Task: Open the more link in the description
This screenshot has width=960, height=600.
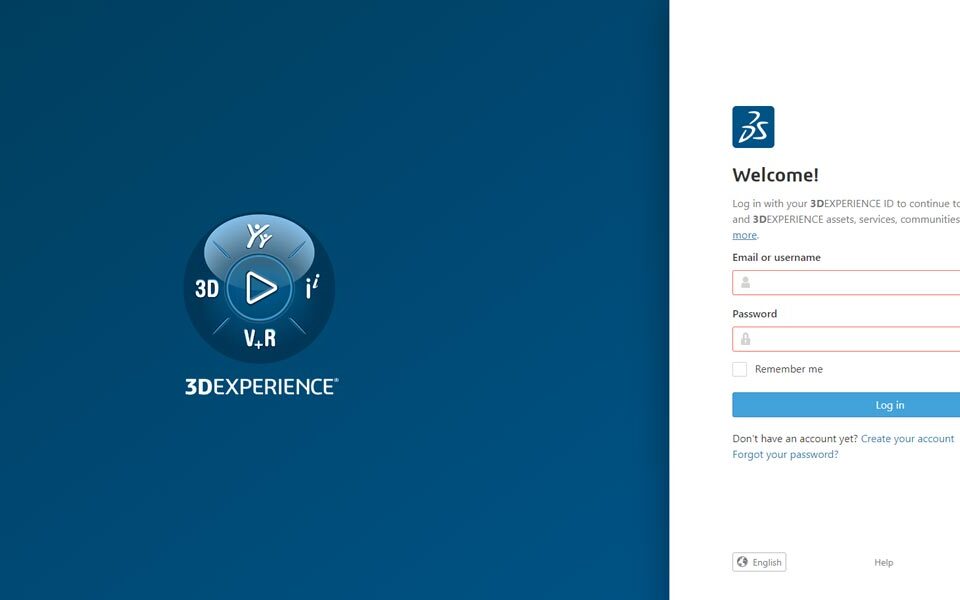Action: [x=744, y=234]
